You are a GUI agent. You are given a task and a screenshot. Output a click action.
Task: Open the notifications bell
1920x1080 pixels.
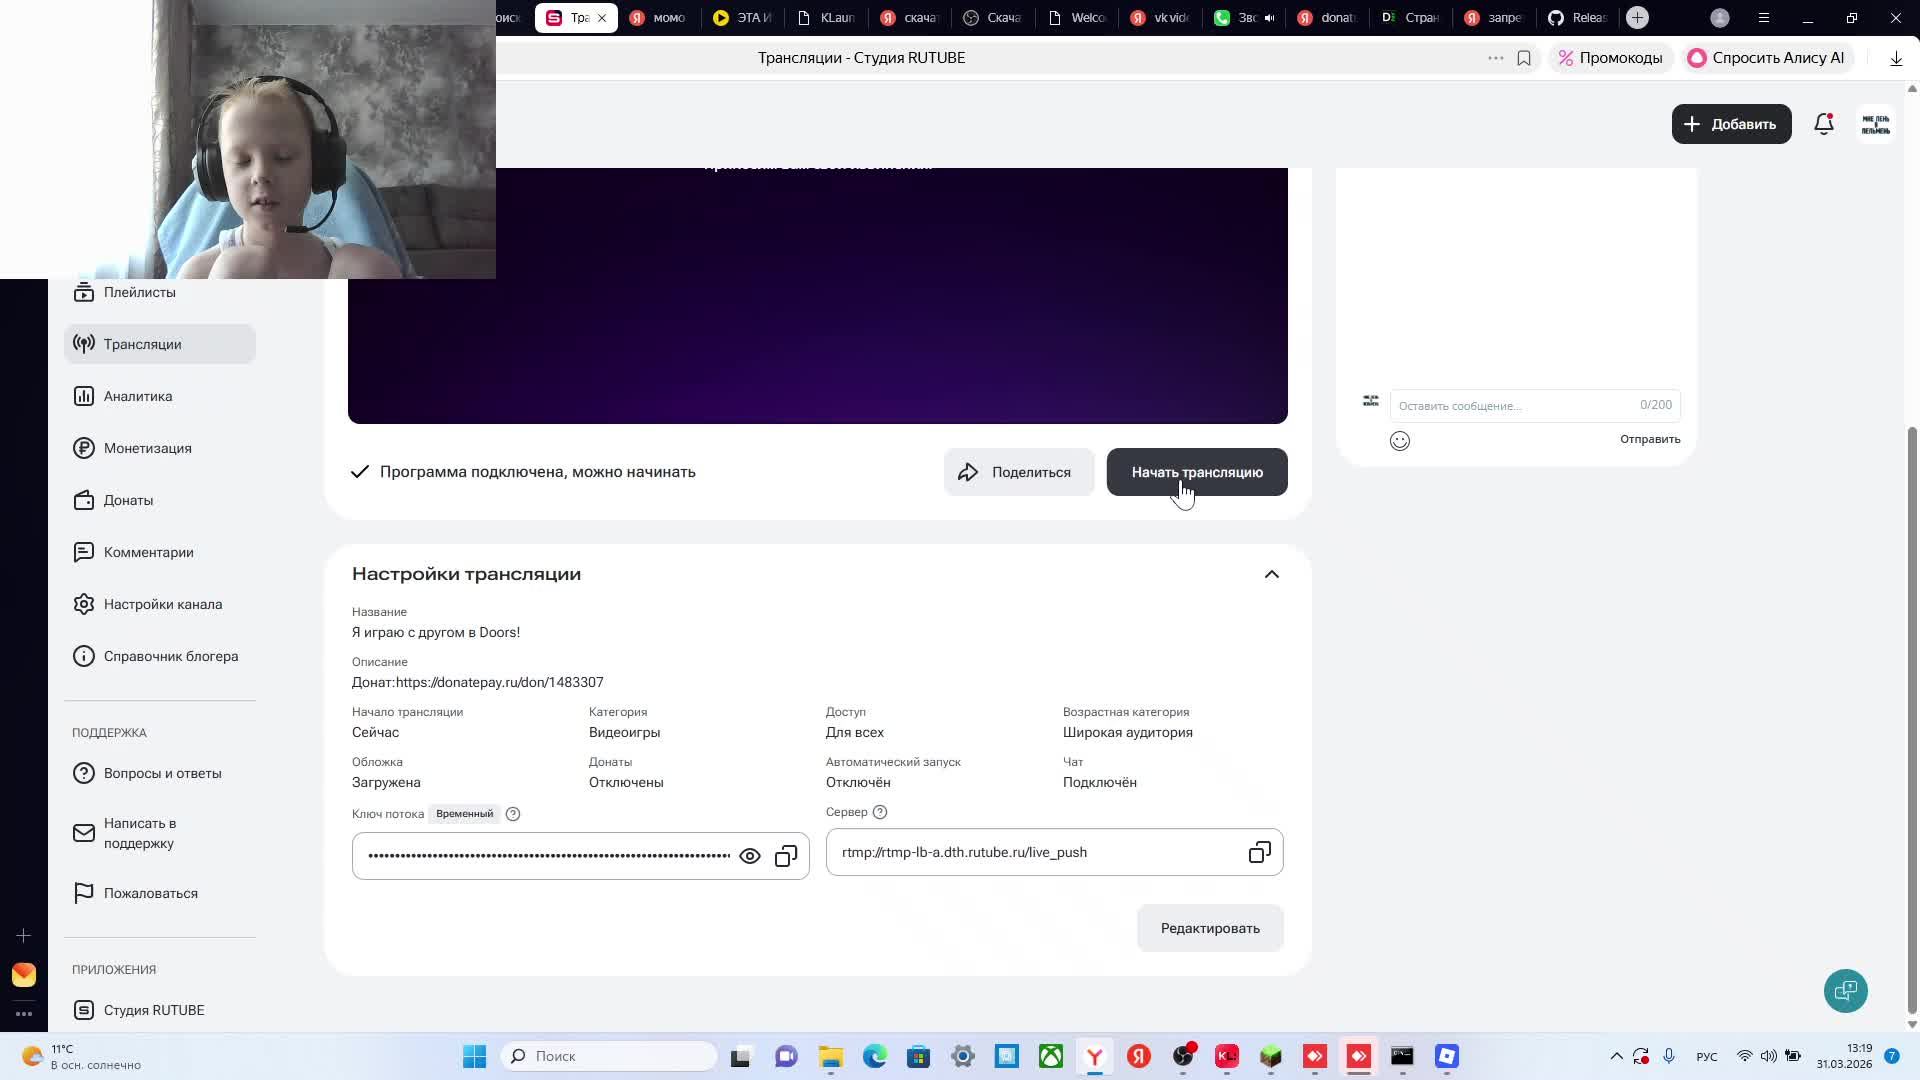[x=1823, y=124]
